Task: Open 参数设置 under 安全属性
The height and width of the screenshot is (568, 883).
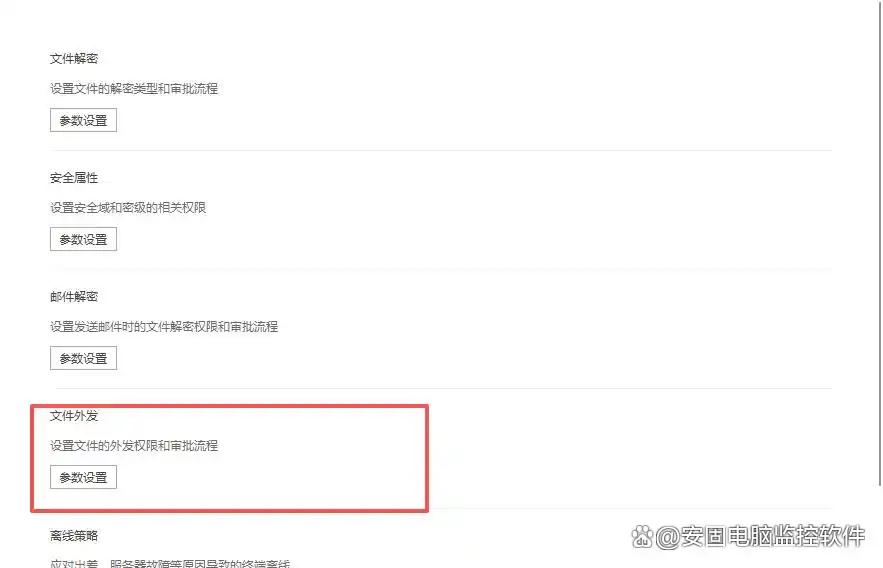Action: point(83,239)
